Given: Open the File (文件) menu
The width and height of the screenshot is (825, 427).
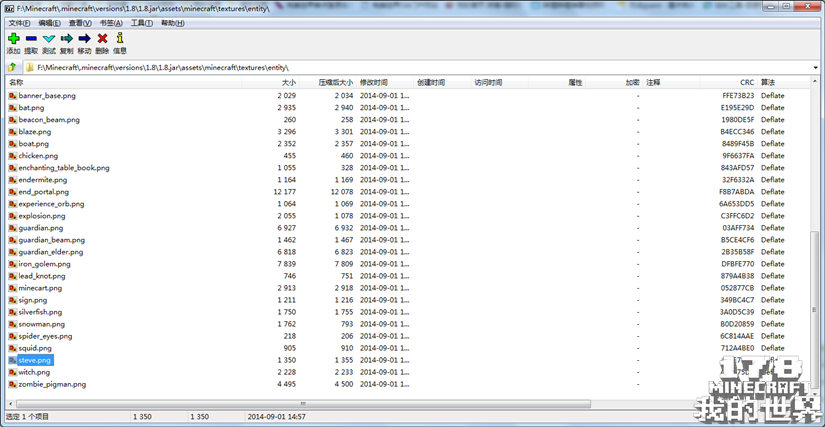Looking at the screenshot, I should 19,23.
